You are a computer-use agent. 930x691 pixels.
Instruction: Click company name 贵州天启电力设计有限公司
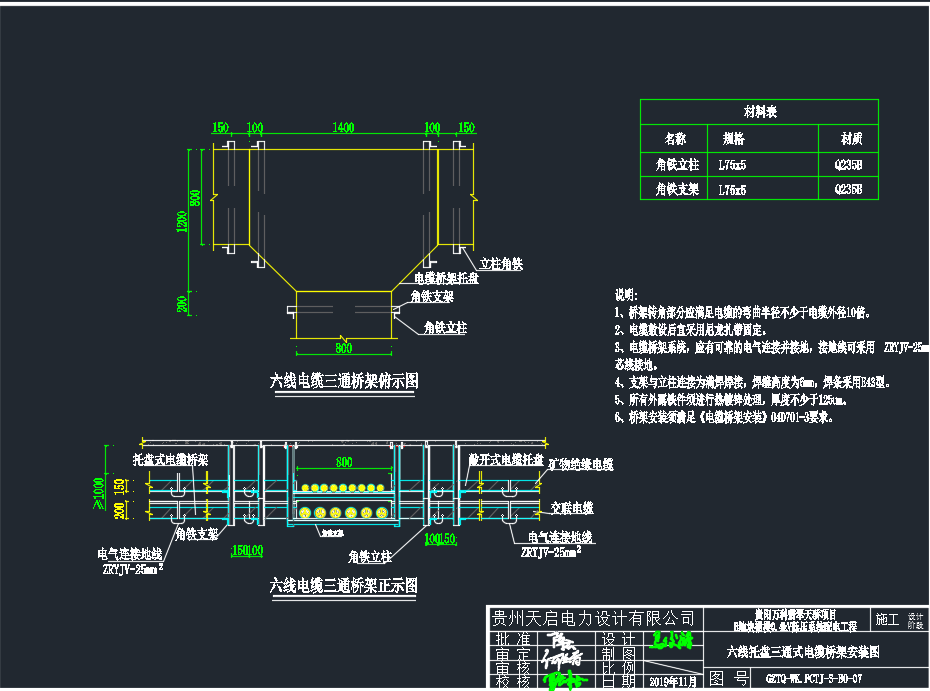(x=593, y=619)
